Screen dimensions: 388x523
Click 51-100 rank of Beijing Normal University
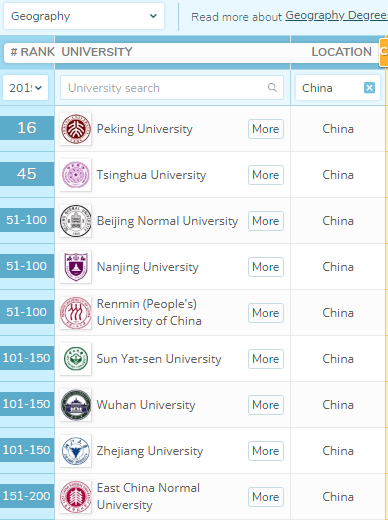27,220
